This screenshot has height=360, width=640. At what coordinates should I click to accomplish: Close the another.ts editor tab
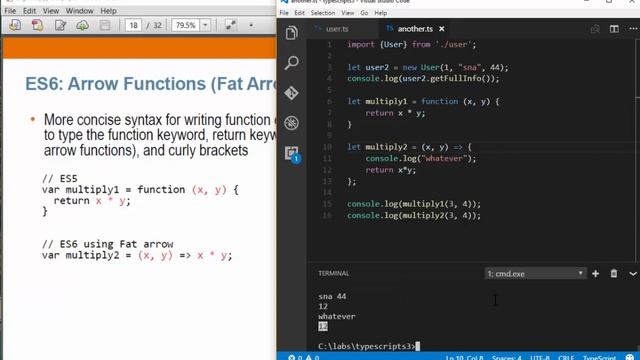pyautogui.click(x=442, y=29)
